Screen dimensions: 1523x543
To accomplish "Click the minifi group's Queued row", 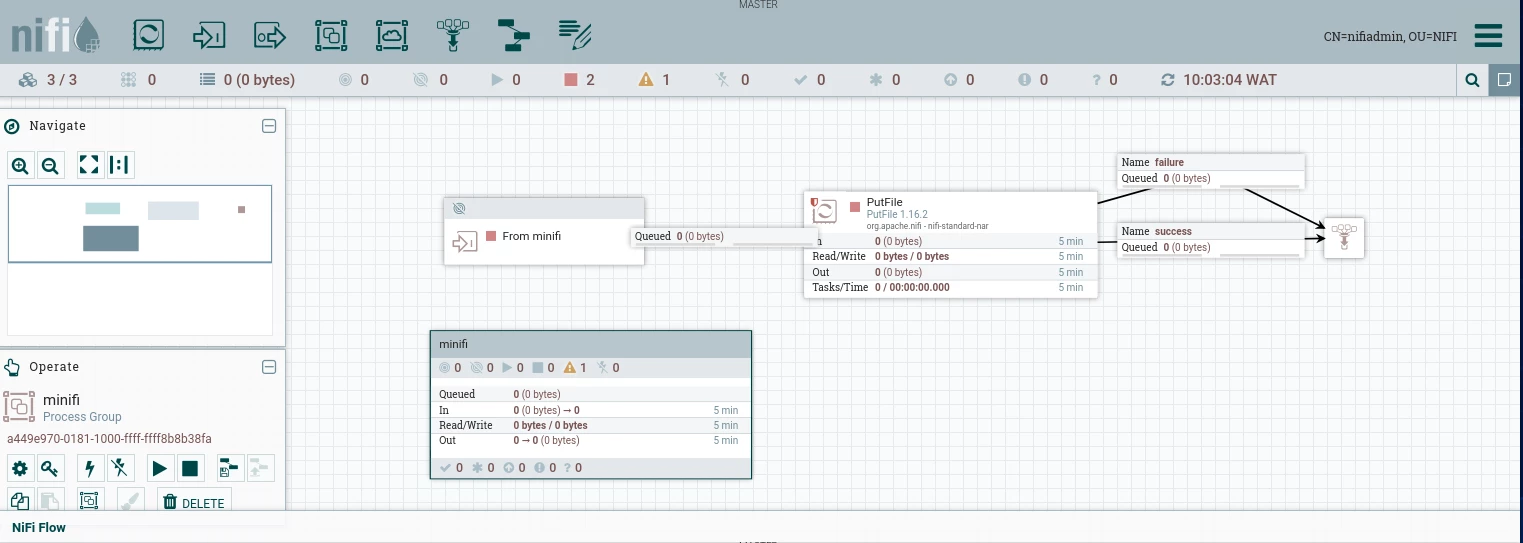I will click(591, 394).
